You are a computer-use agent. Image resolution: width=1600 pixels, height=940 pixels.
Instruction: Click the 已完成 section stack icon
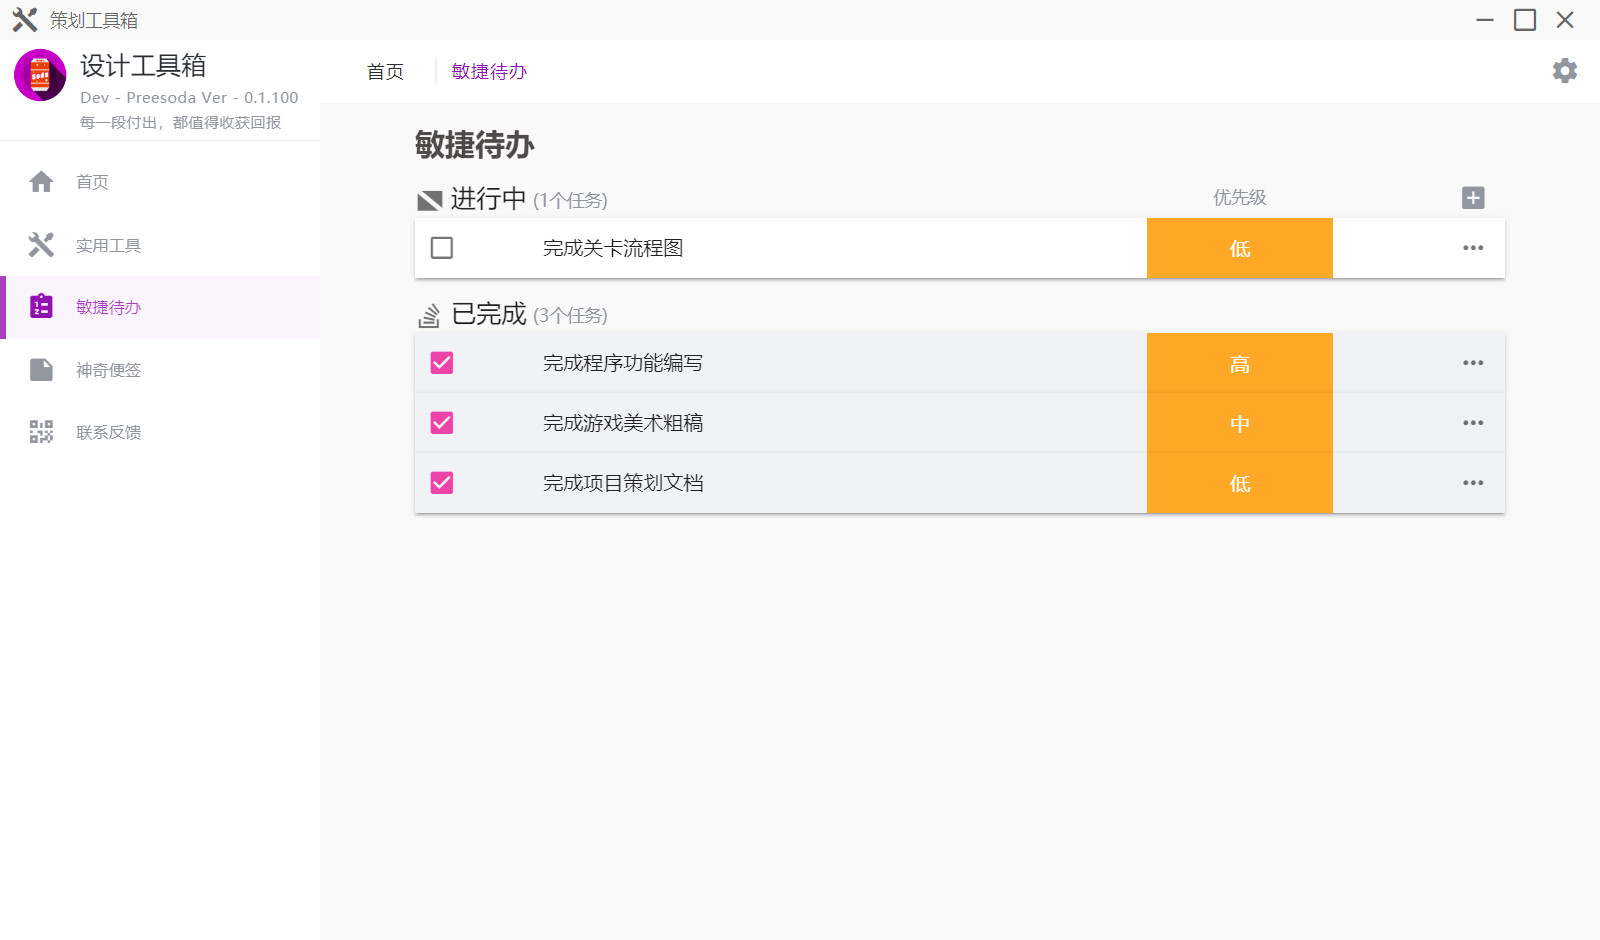(x=430, y=314)
